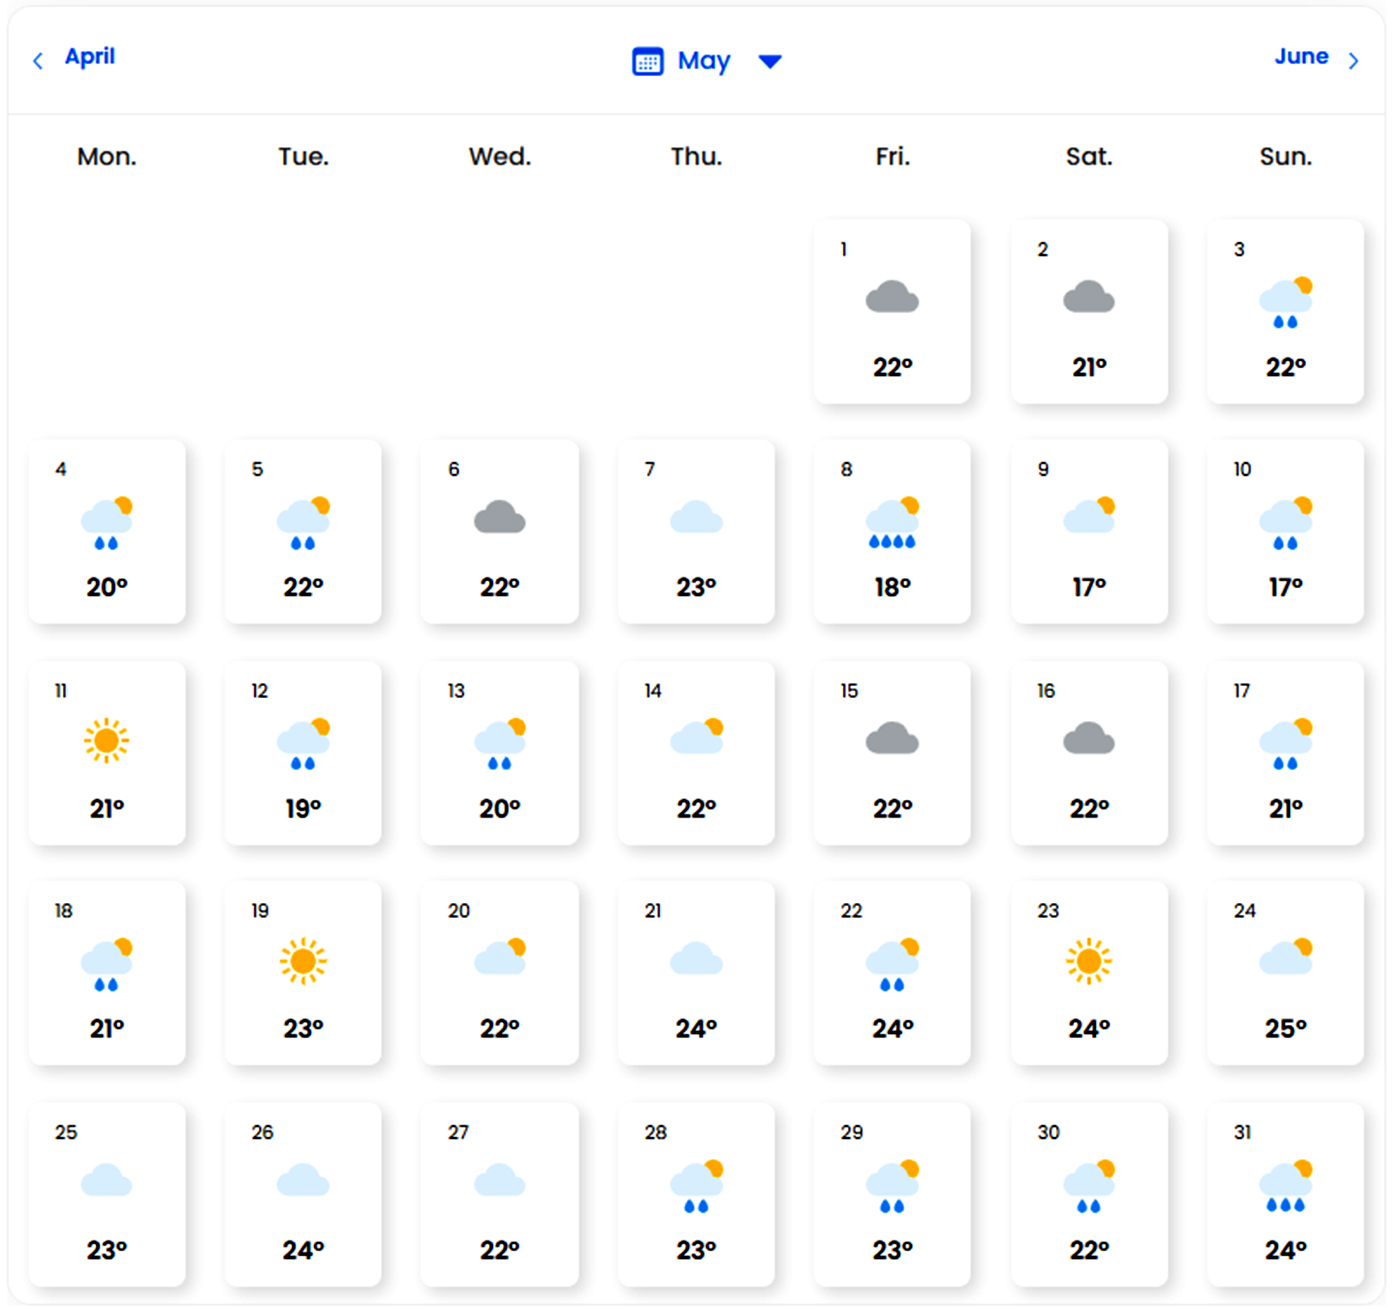Screen dimensions: 1400x1309
Task: Open the May 3 forecast card
Action: [1285, 311]
